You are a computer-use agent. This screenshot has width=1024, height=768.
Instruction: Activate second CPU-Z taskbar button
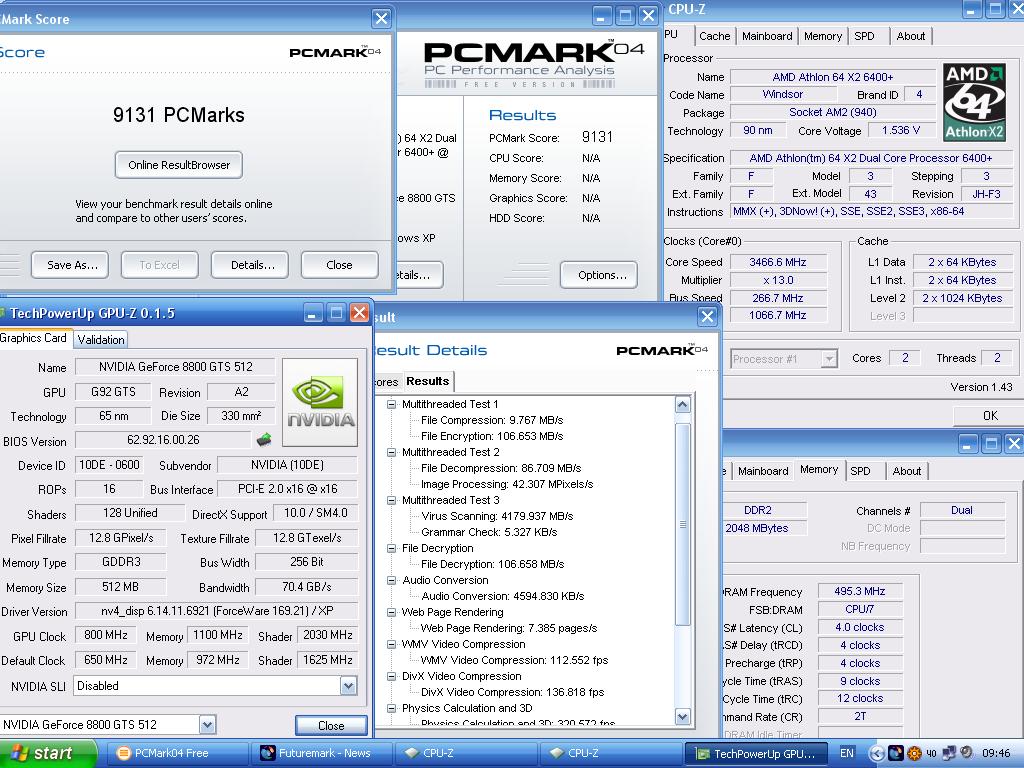coord(611,753)
